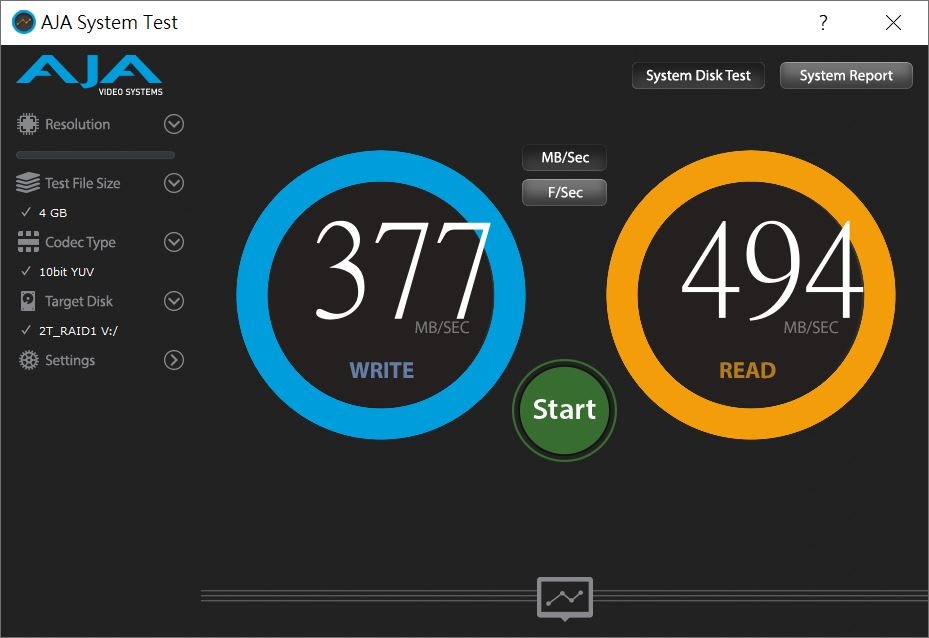Click the Codec Type label
Image resolution: width=929 pixels, height=638 pixels.
pos(81,243)
